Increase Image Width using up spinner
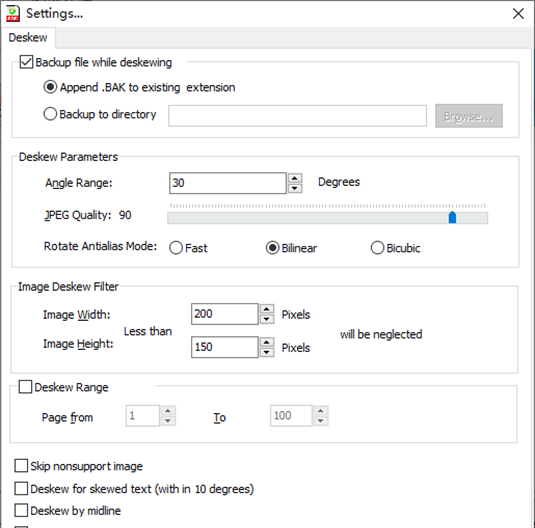Image resolution: width=535 pixels, height=528 pixels. tap(267, 309)
